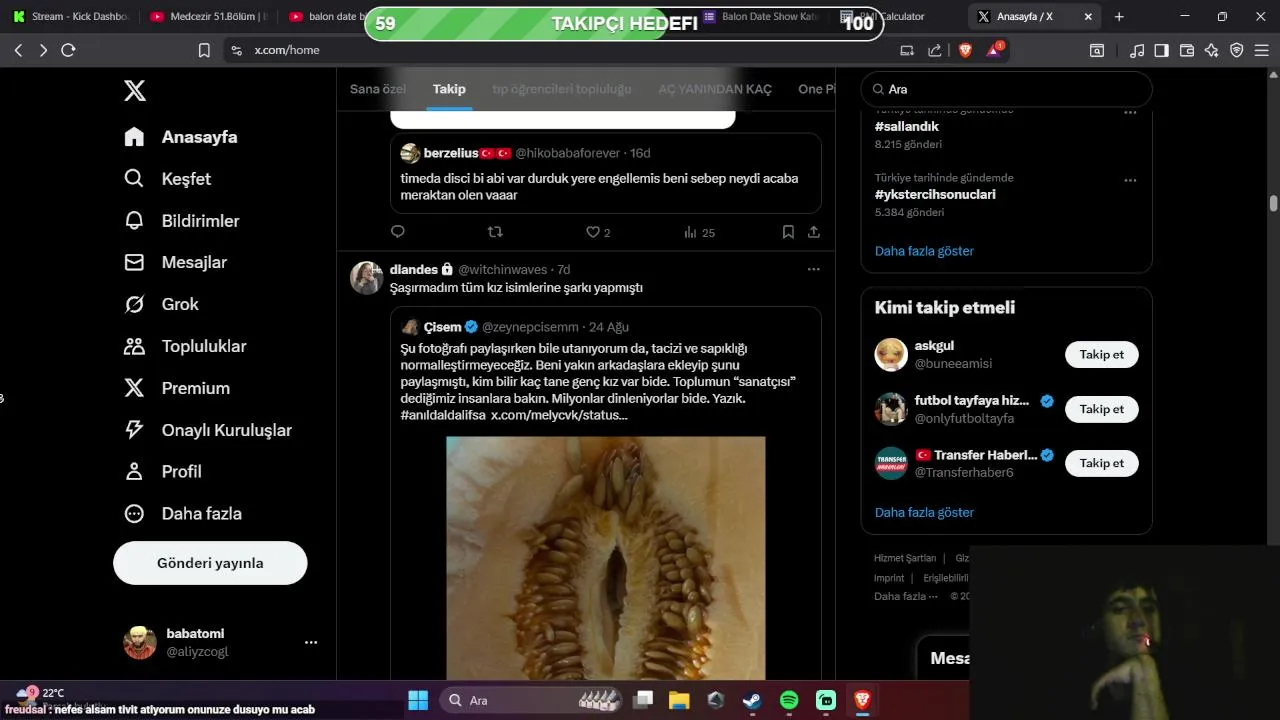Image resolution: width=1280 pixels, height=720 pixels.
Task: Open the Brave Shields lion icon
Action: [x=965, y=50]
